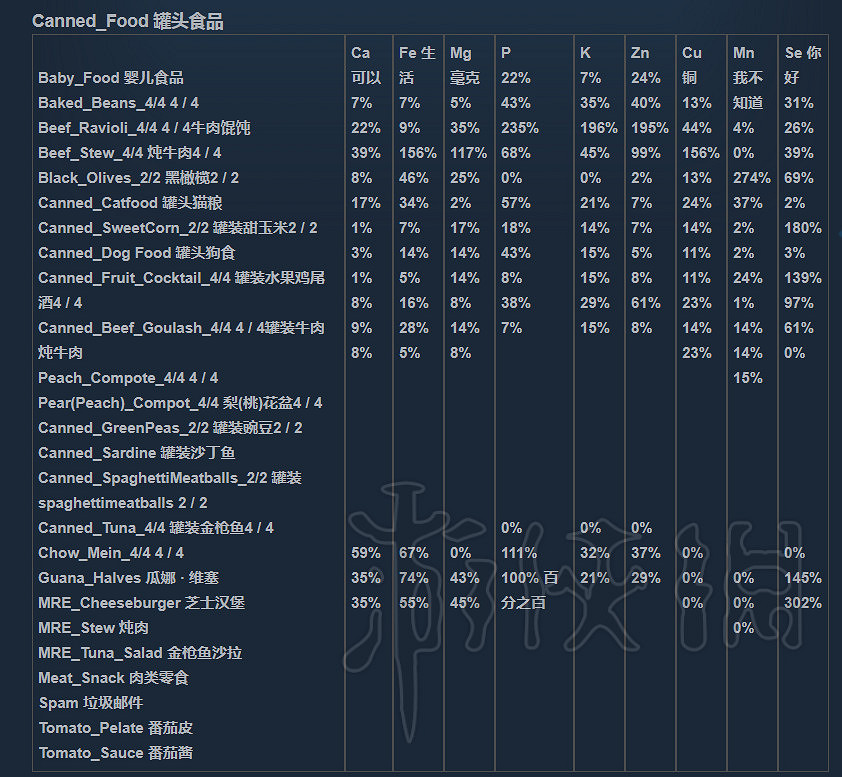Click the Peach_Compote row label
The height and width of the screenshot is (777, 842).
pos(127,378)
